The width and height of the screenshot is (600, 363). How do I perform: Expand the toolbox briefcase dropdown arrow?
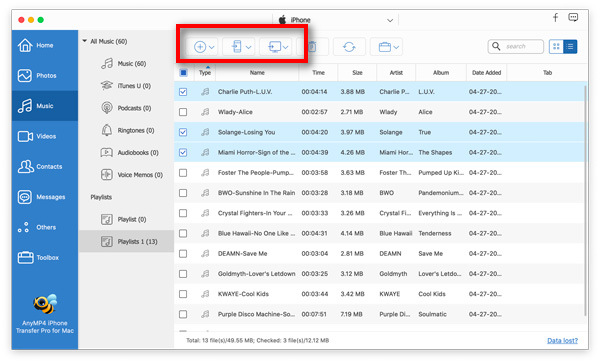click(396, 47)
